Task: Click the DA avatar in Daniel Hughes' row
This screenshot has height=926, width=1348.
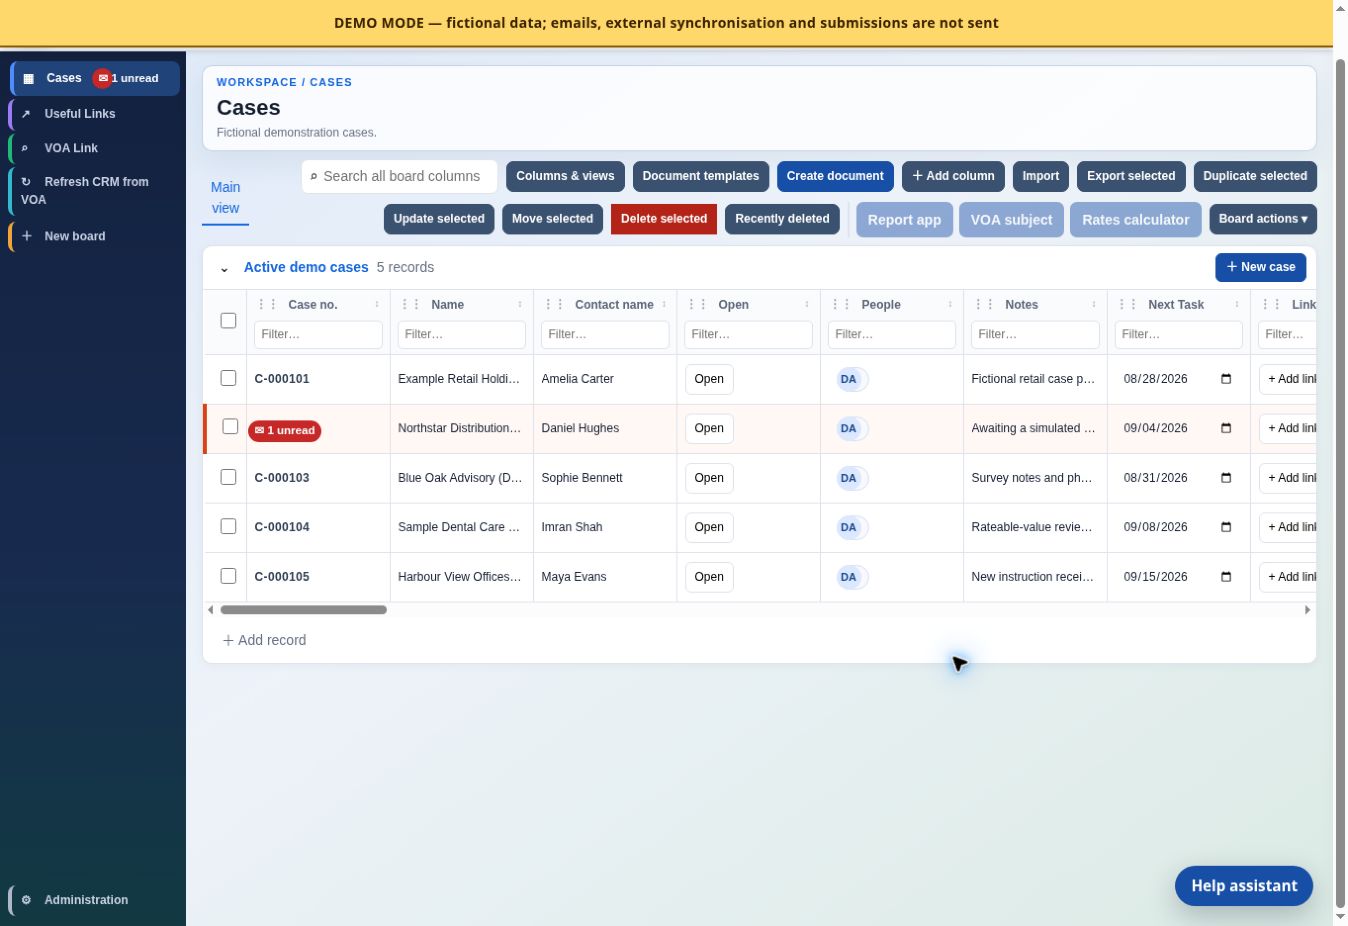Action: pyautogui.click(x=849, y=428)
